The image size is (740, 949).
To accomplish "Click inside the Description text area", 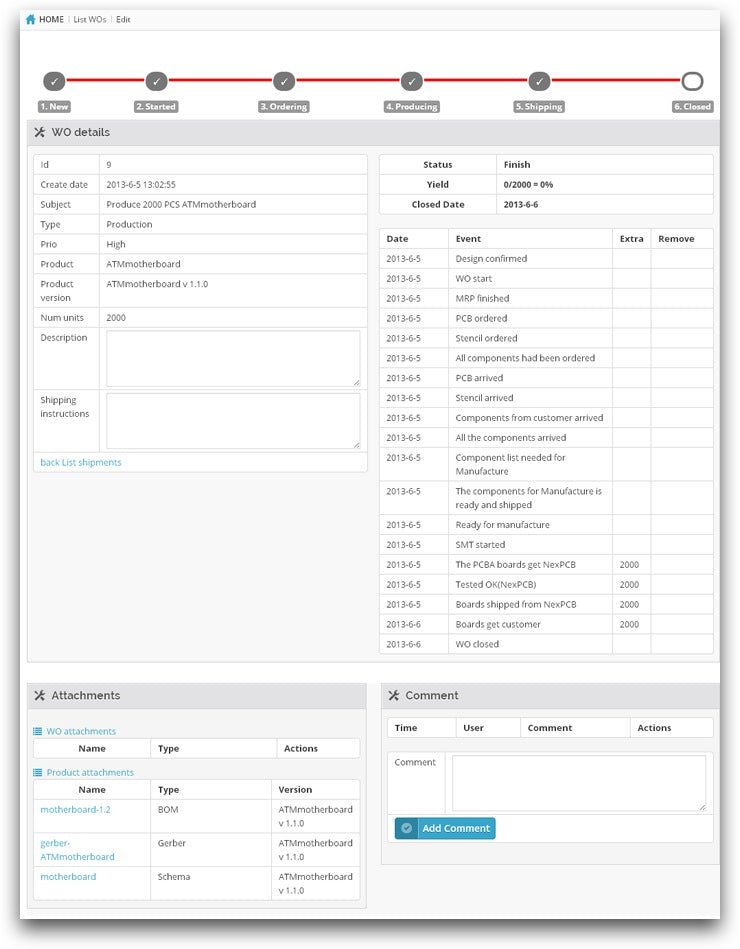I will 233,358.
